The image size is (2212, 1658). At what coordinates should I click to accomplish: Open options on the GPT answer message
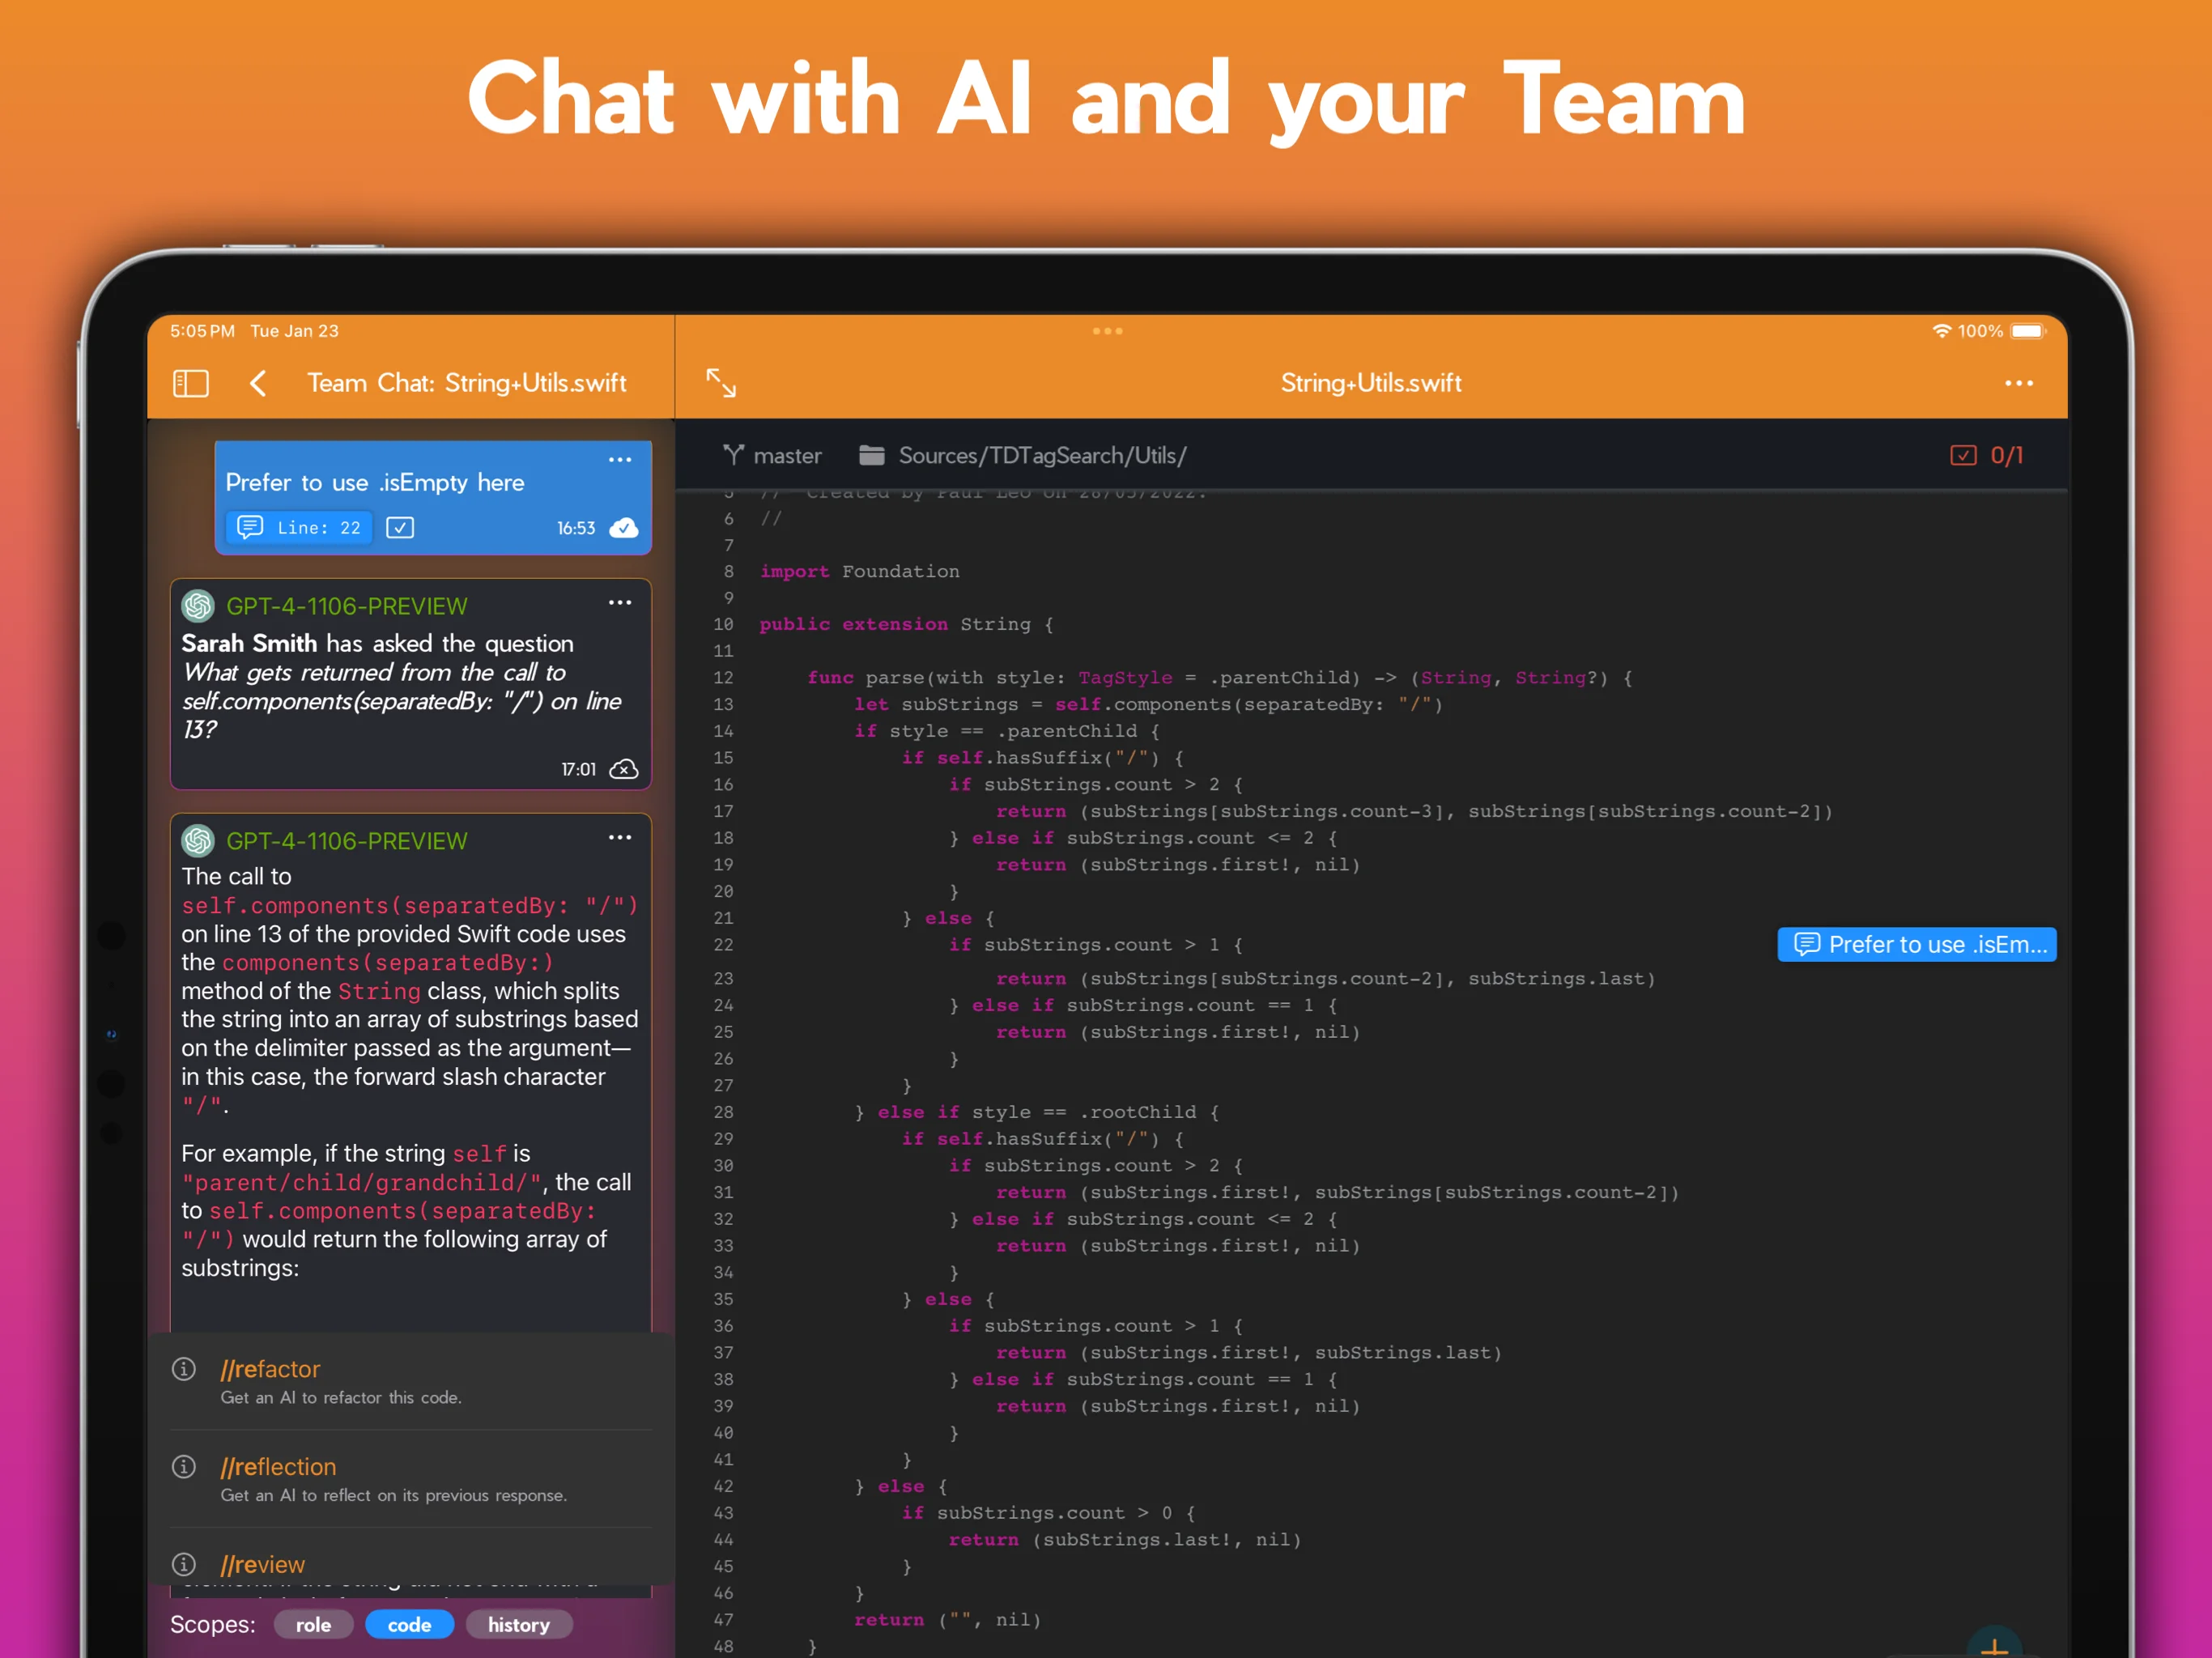620,837
